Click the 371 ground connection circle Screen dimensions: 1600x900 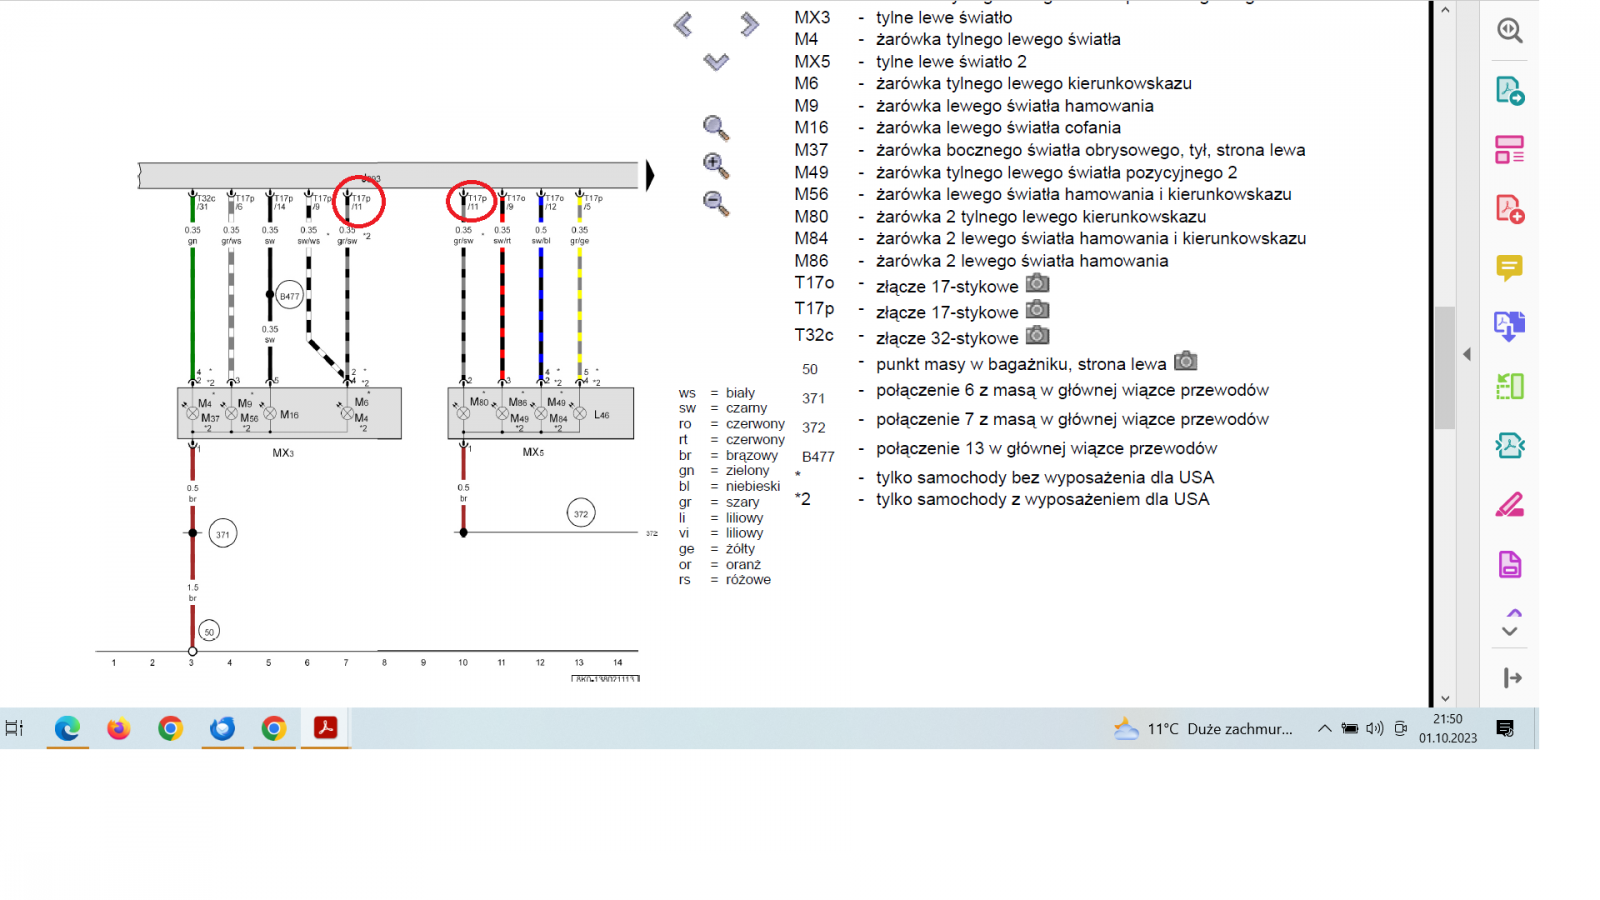(x=223, y=534)
